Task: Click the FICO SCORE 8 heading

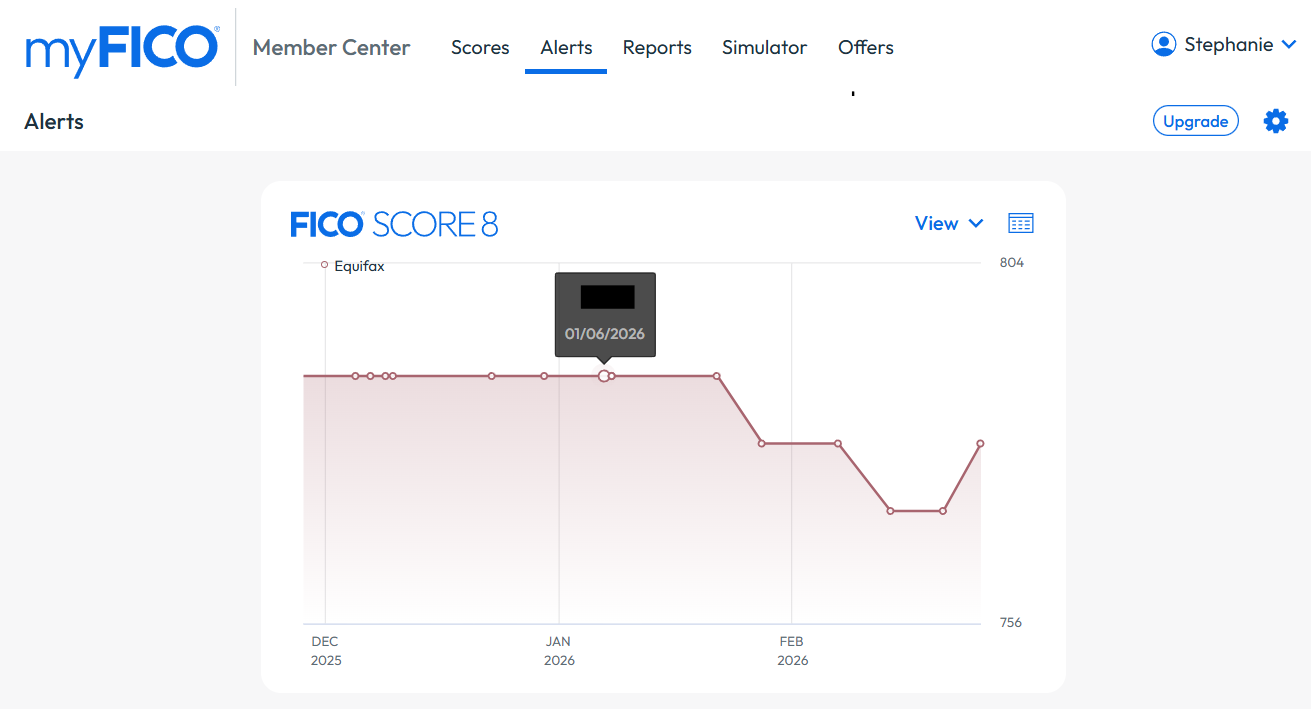Action: [393, 223]
